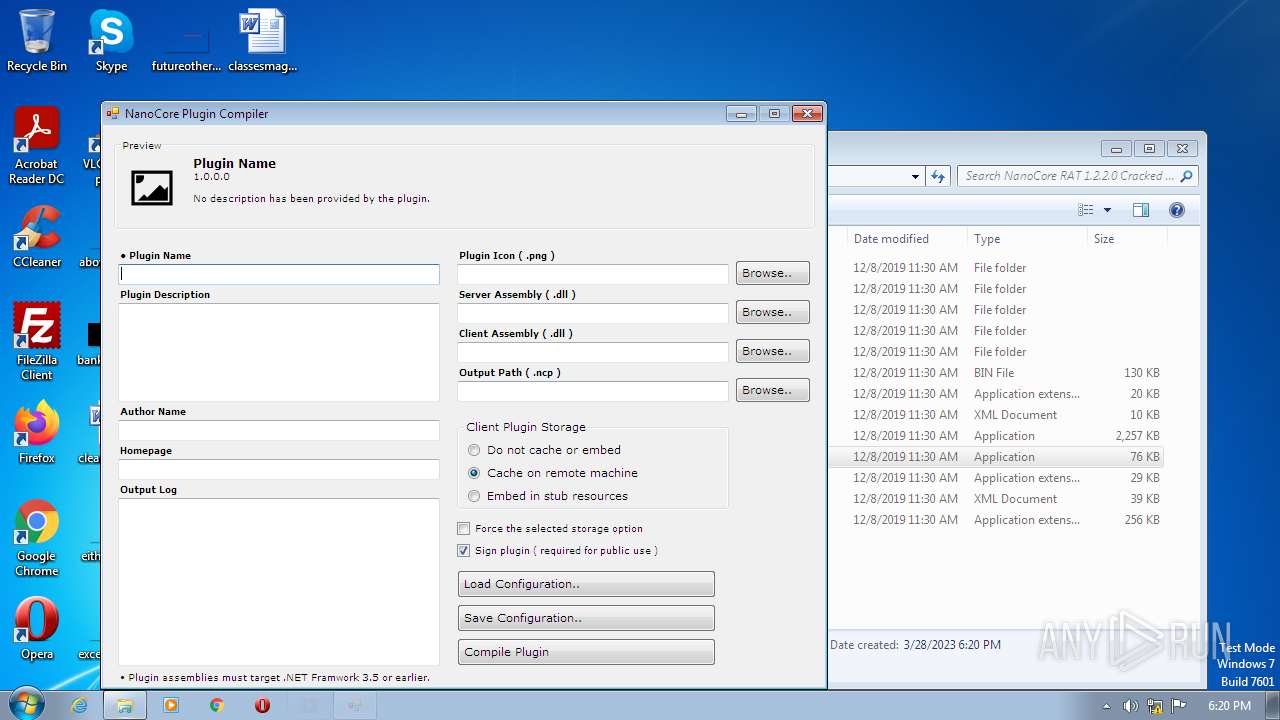Viewport: 1280px width, 720px height.
Task: Click the NanoCore Plugin Compiler taskbar button
Action: pyautogui.click(x=355, y=705)
